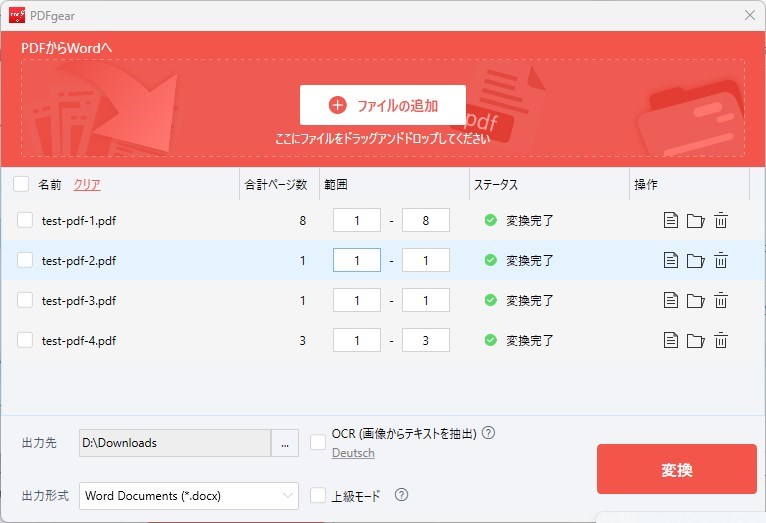Close the PDFgear window
The height and width of the screenshot is (523, 766).
750,15
